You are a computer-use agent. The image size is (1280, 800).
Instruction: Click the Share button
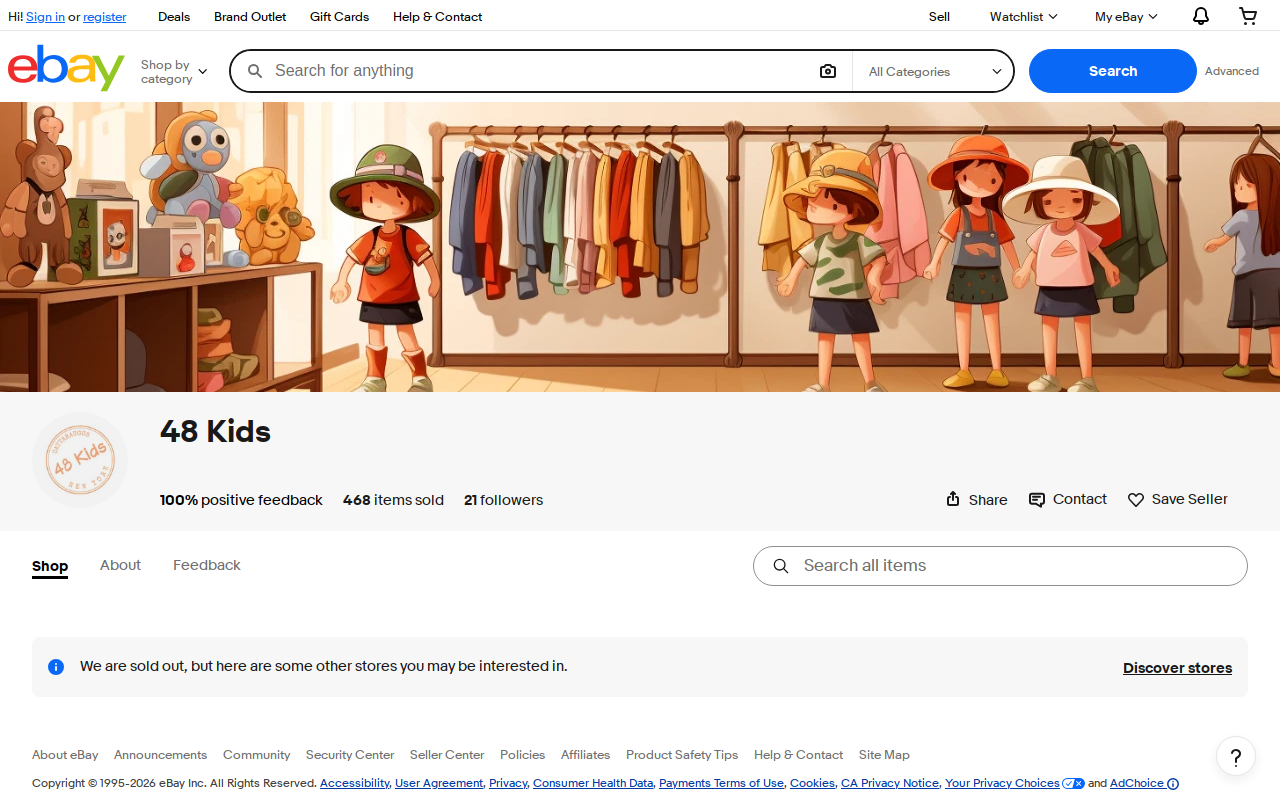click(x=977, y=499)
